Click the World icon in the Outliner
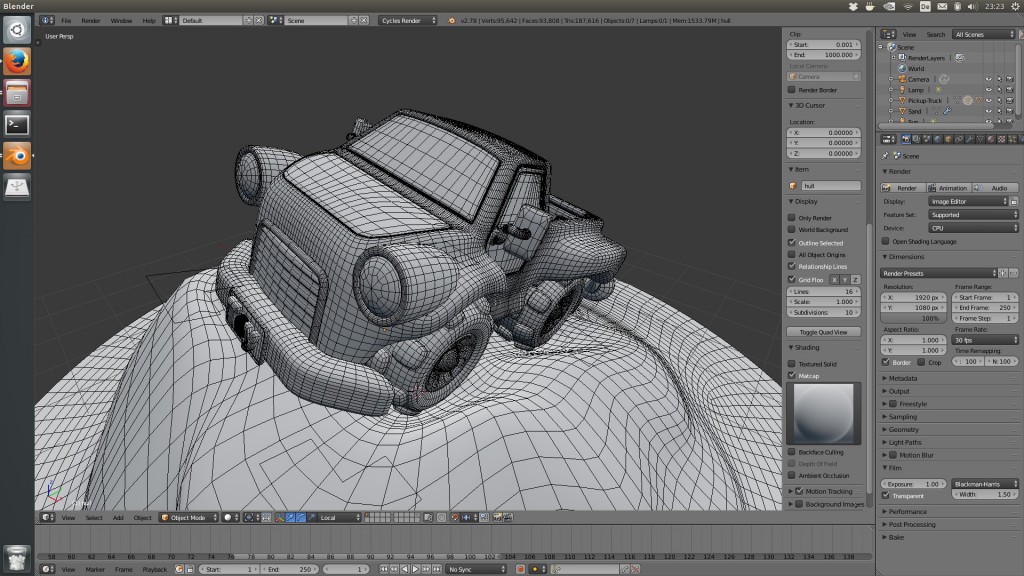This screenshot has height=576, width=1024. [x=901, y=69]
